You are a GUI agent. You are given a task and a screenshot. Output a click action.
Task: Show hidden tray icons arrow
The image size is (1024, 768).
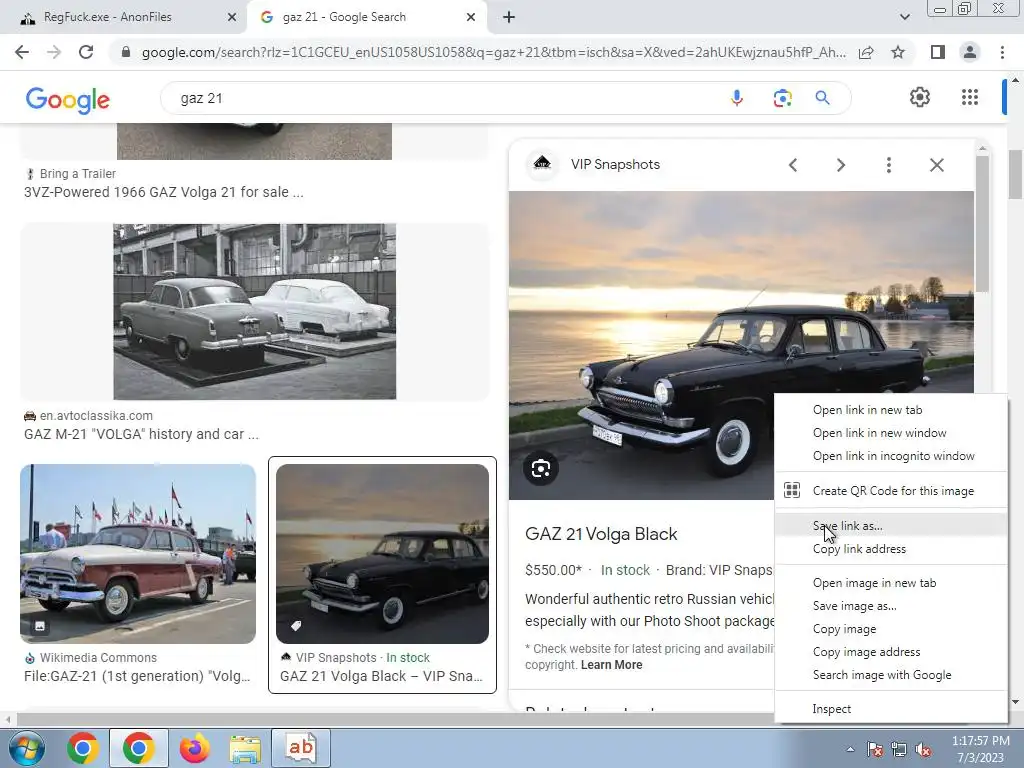point(850,749)
